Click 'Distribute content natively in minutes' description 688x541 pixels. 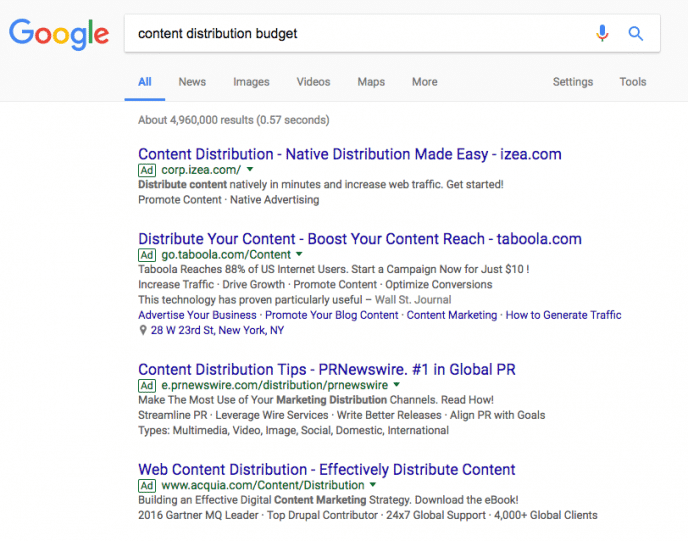coord(321,185)
